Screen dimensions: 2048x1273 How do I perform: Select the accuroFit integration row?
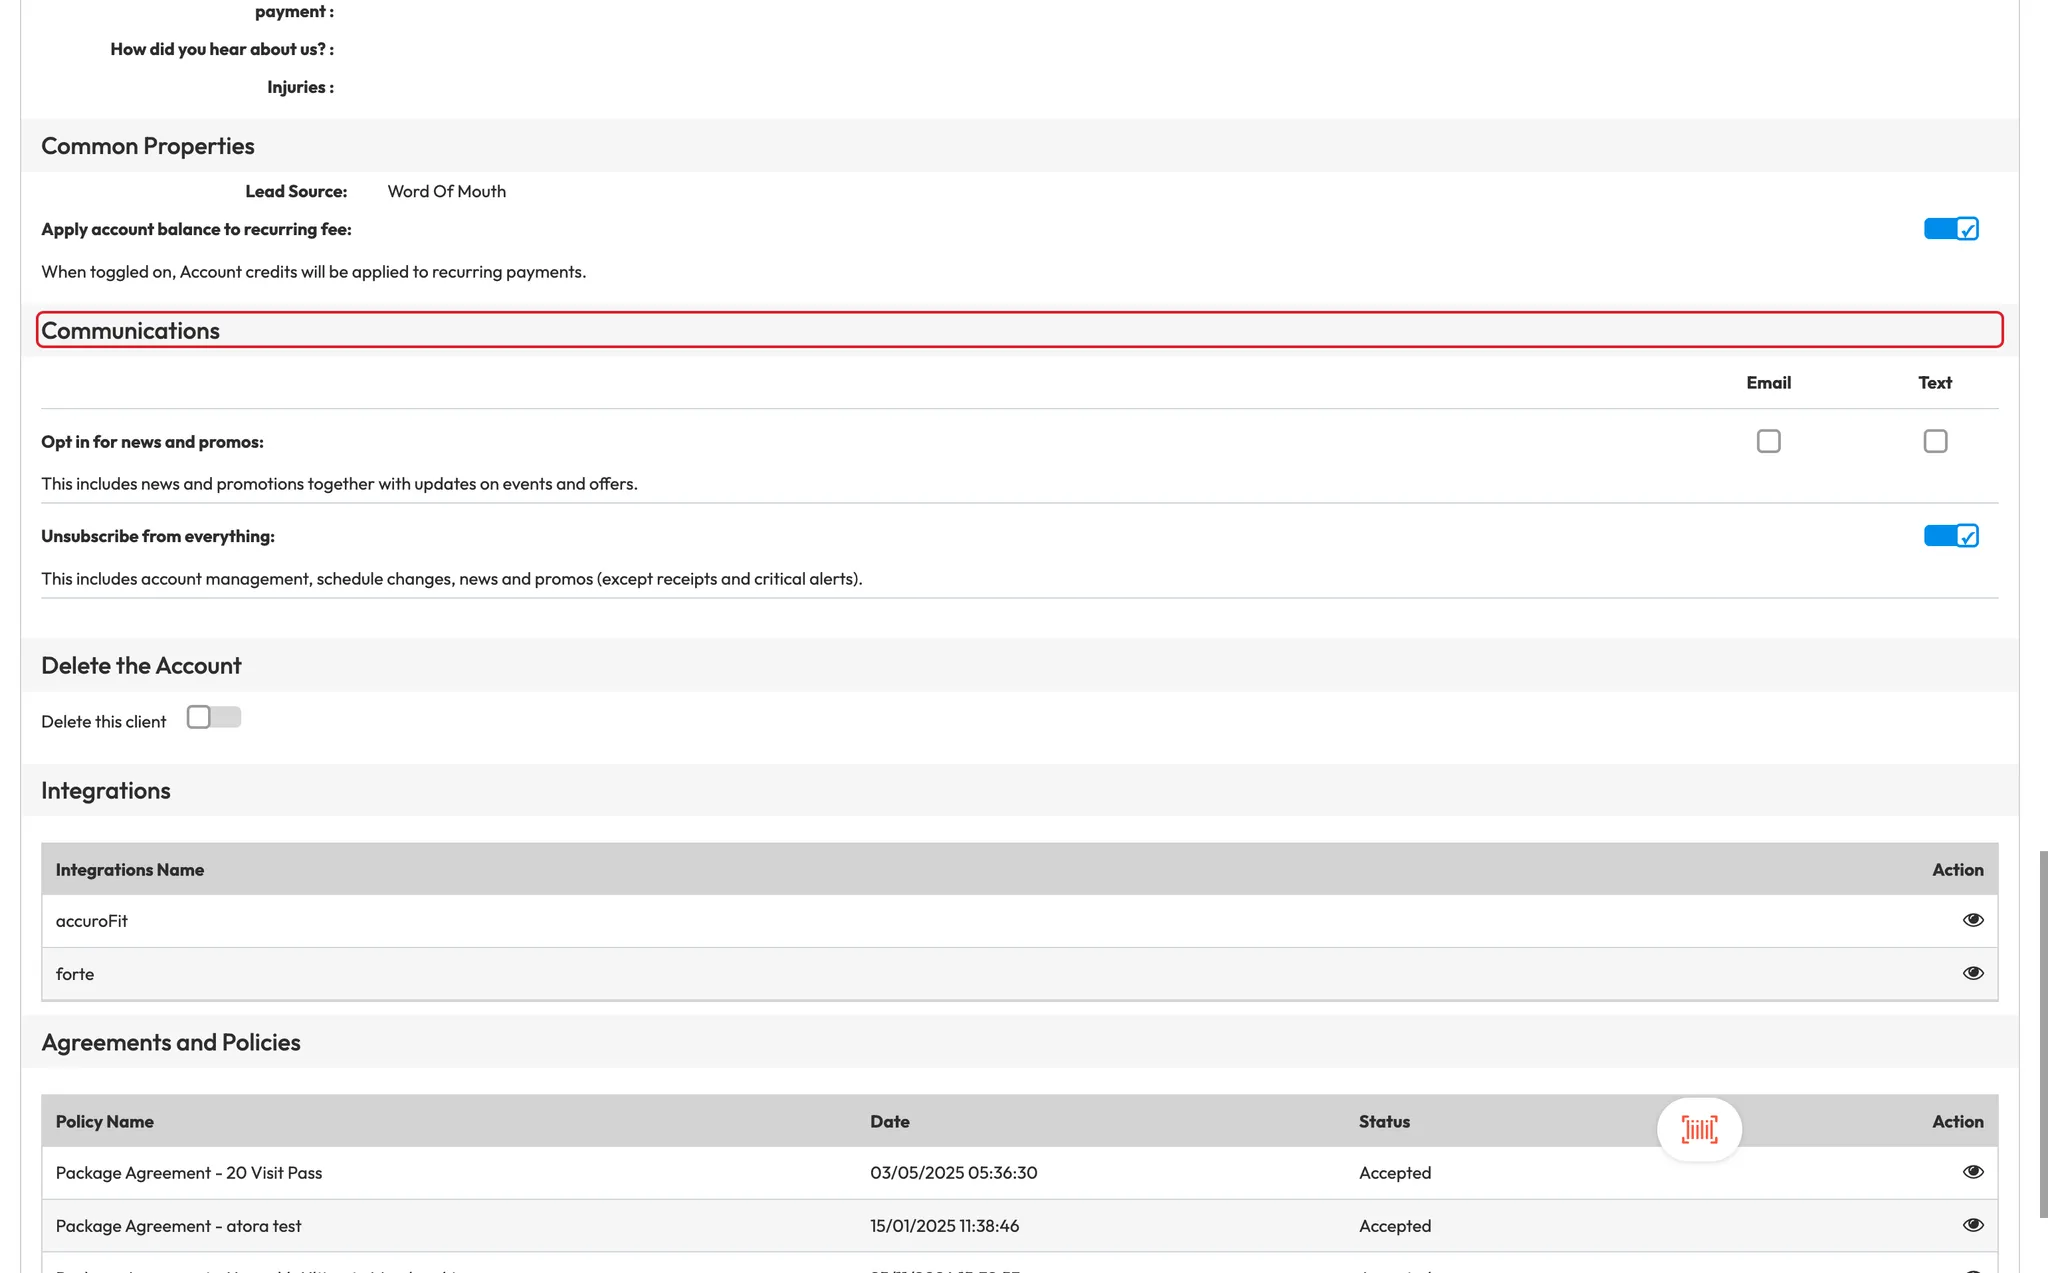[92, 921]
